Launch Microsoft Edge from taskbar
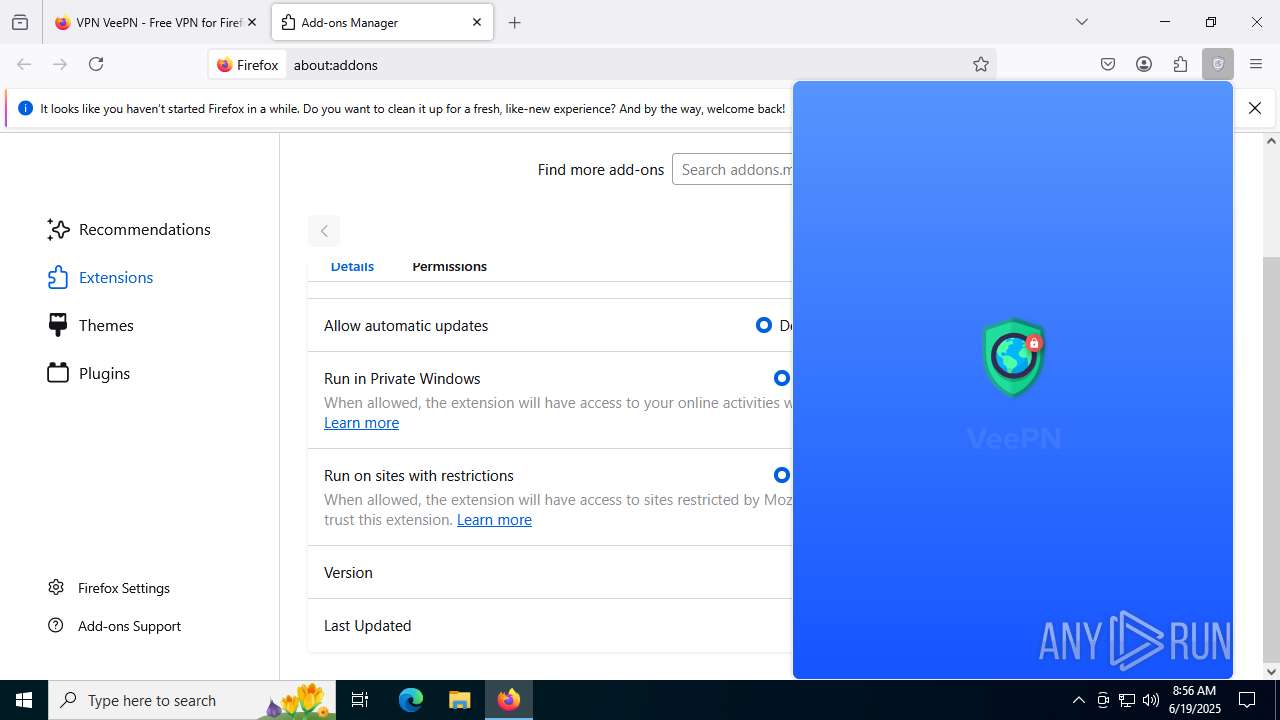The width and height of the screenshot is (1280, 720). click(x=411, y=700)
